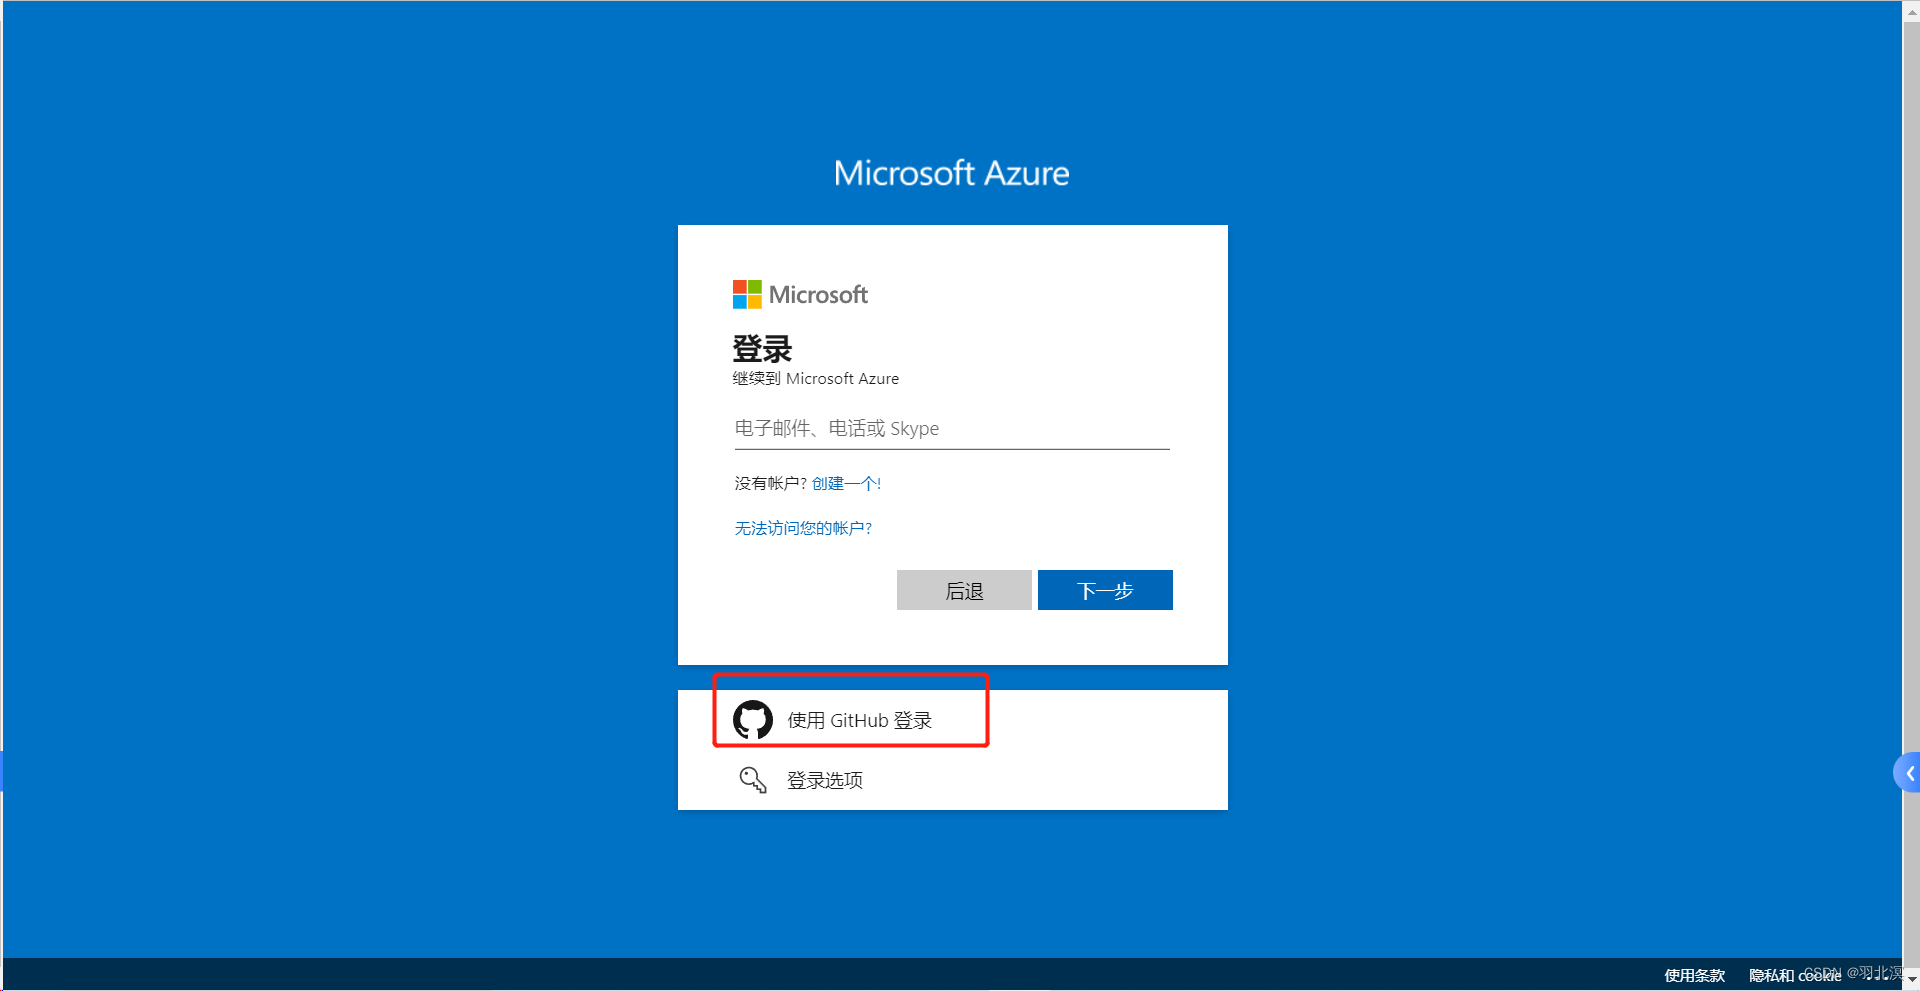The height and width of the screenshot is (991, 1920).
Task: Click the page vertical scrollbar
Action: click(1911, 495)
